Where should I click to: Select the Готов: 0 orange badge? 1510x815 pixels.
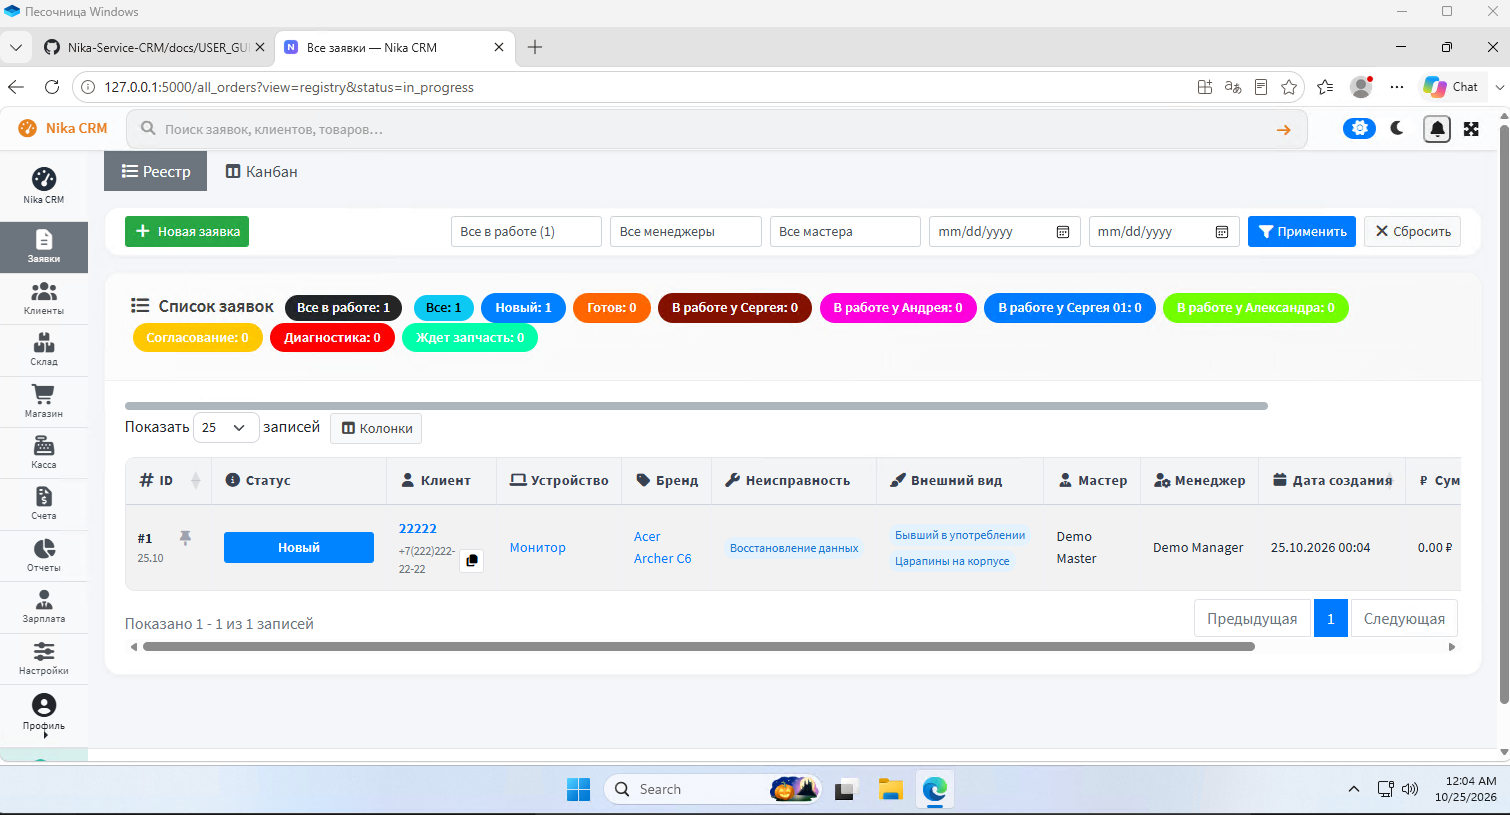point(612,308)
